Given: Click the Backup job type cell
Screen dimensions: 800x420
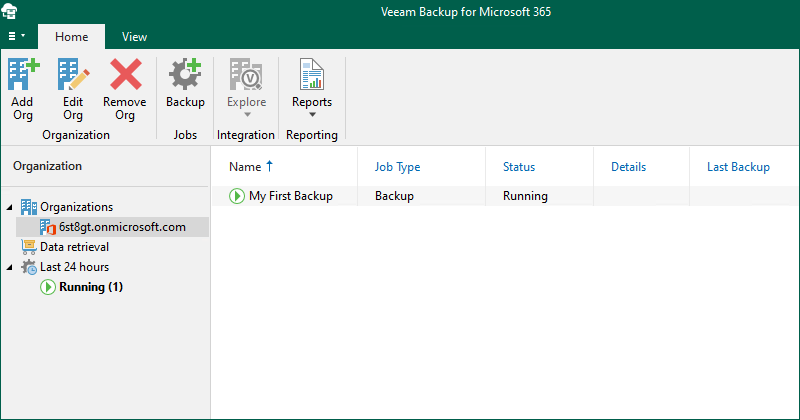Looking at the screenshot, I should [394, 196].
